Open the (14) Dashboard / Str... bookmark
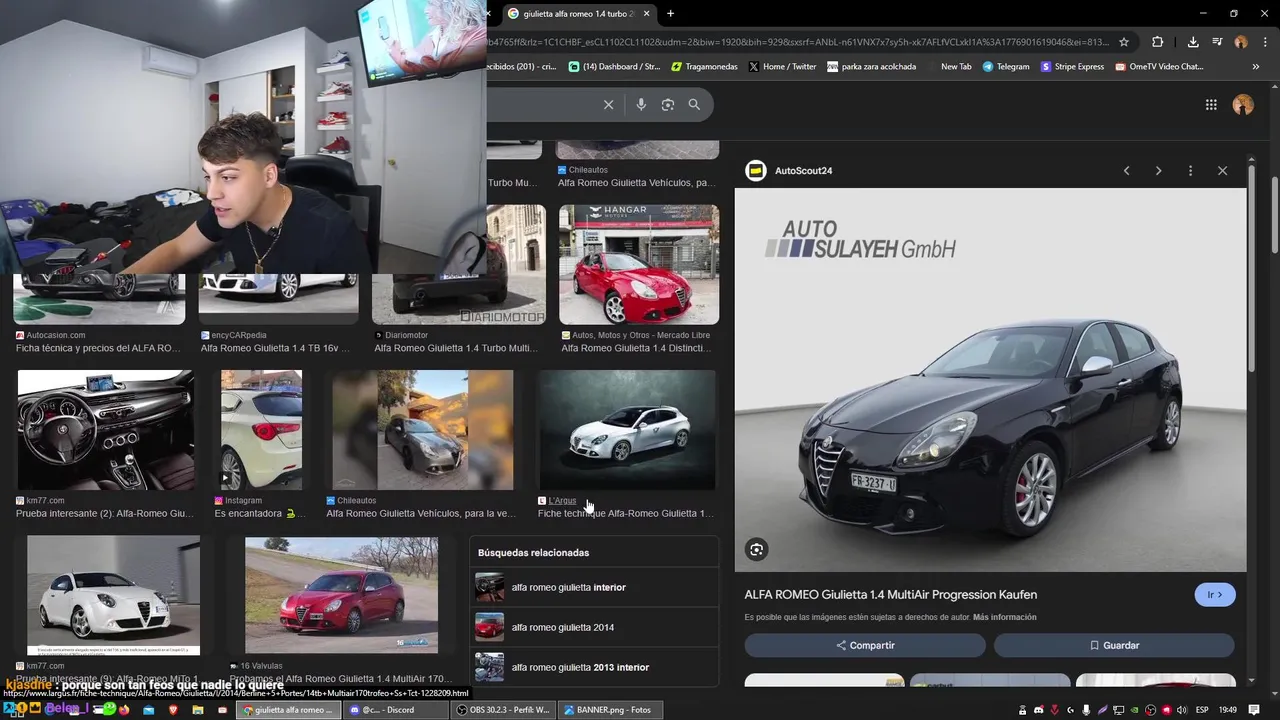Screen dimensions: 1280x720 click(615, 67)
